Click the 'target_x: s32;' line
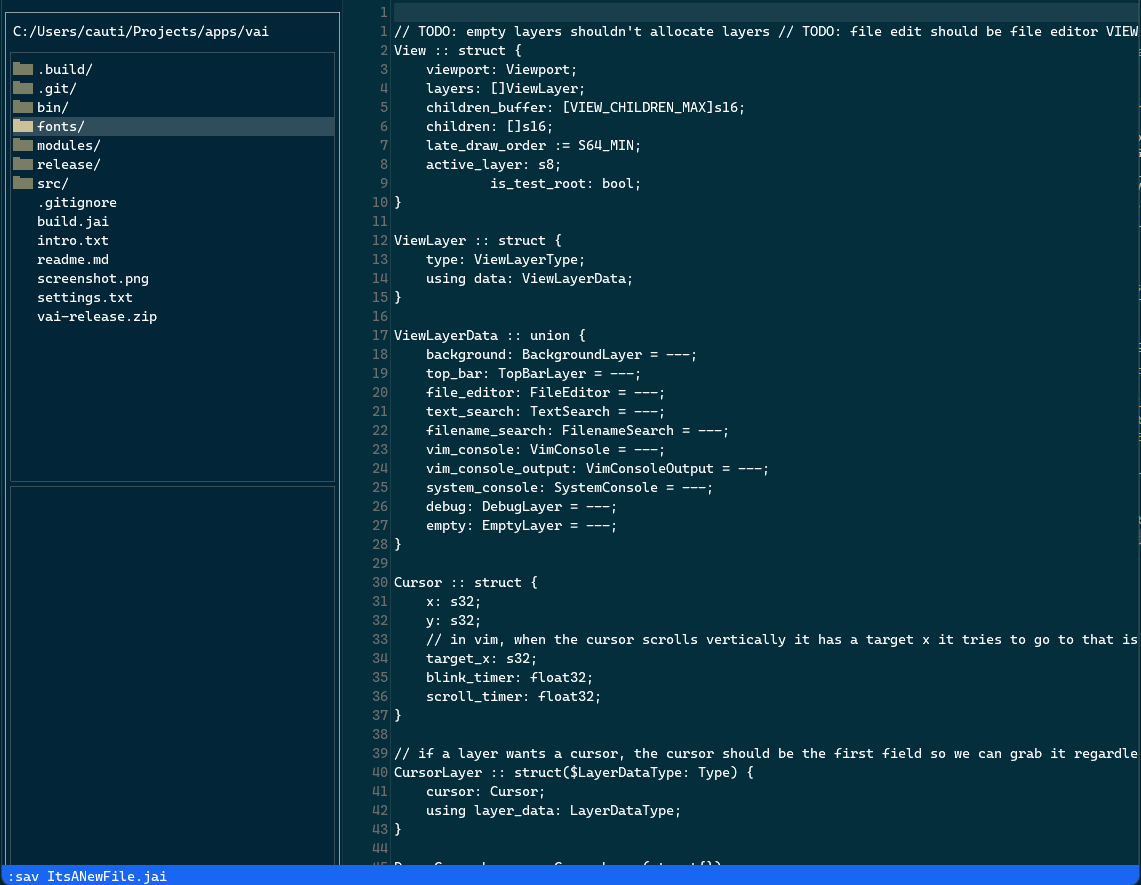The image size is (1141, 885). click(481, 658)
